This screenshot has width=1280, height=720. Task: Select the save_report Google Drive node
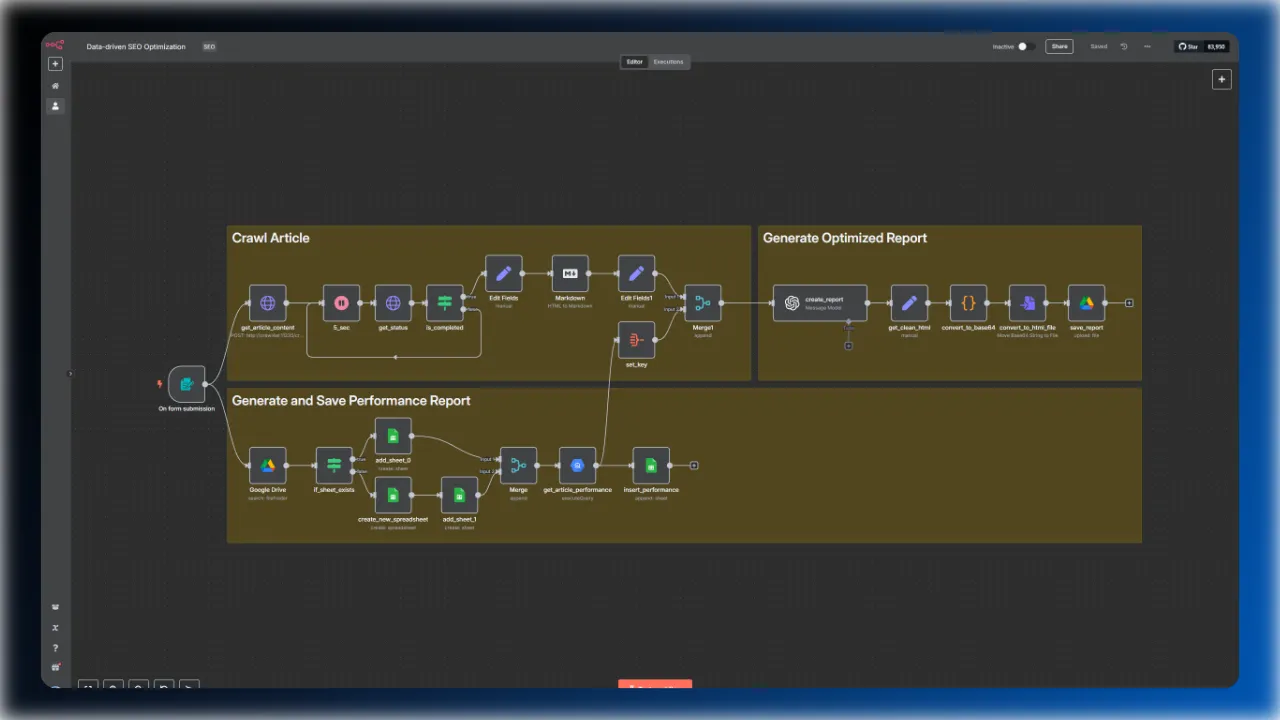1087,303
